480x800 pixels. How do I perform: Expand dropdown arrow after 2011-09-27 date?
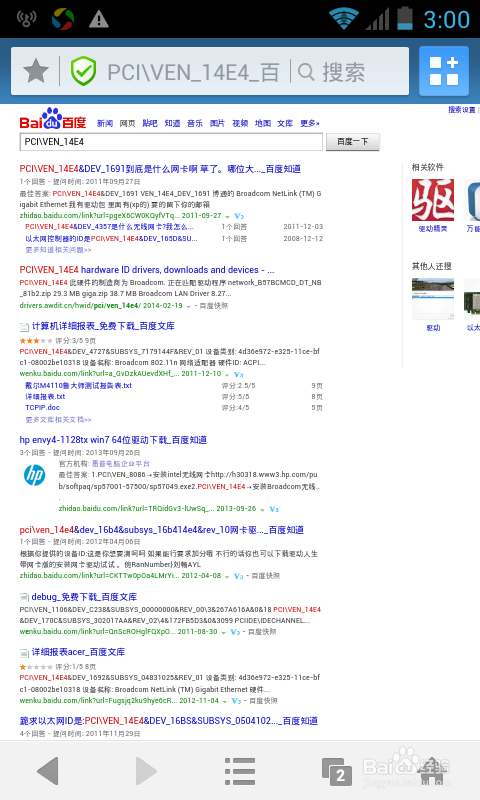tap(228, 216)
